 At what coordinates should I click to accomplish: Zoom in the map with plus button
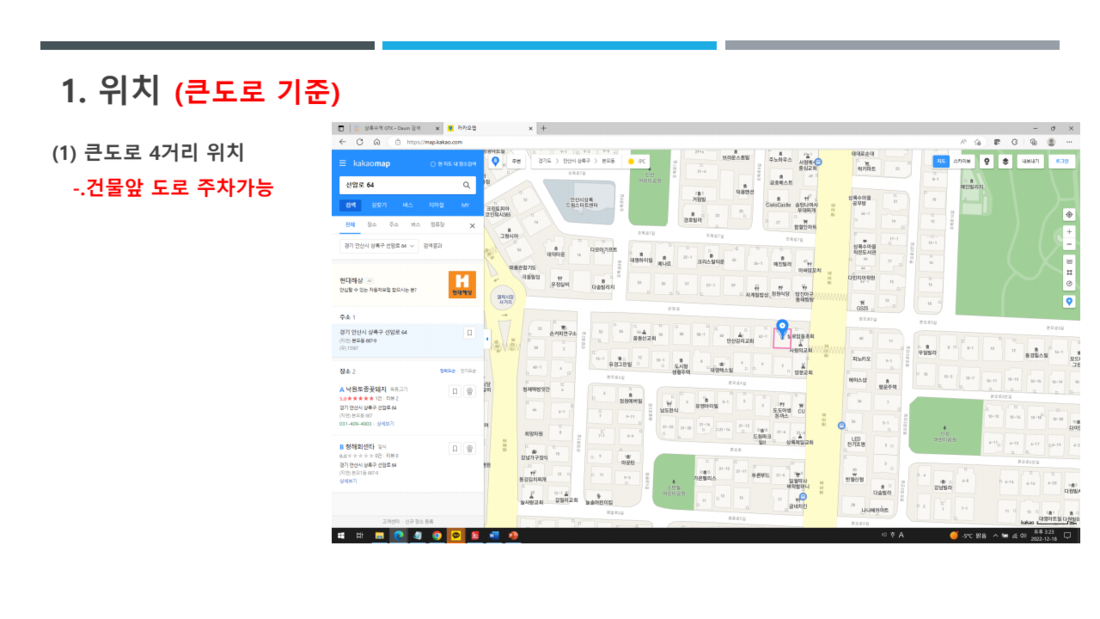tap(1069, 231)
